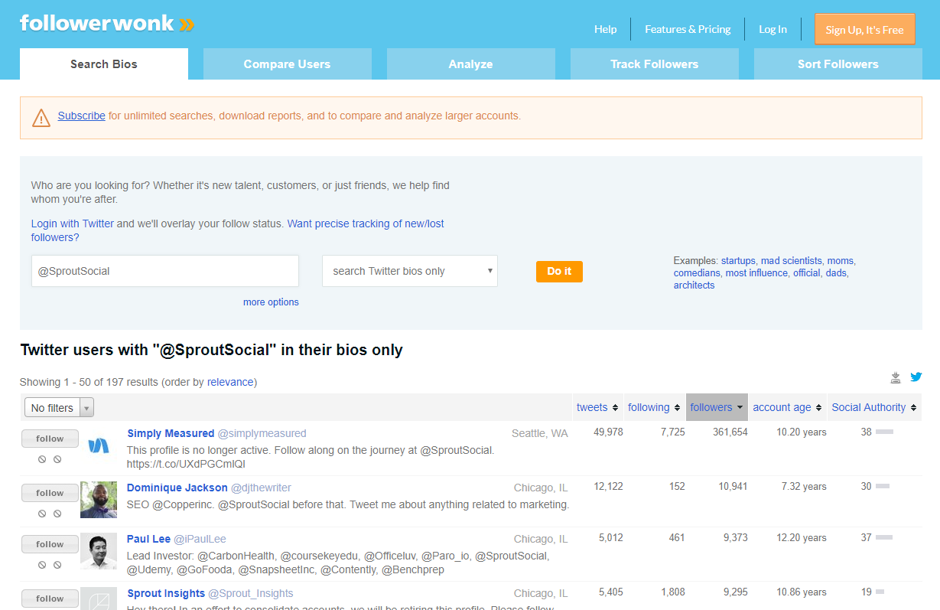The width and height of the screenshot is (940, 610).
Task: Open Dominique Jackson's profile photo
Action: coord(98,500)
